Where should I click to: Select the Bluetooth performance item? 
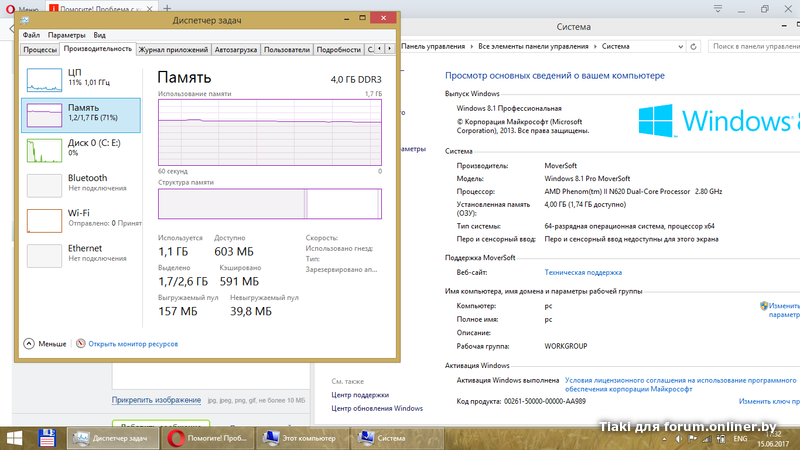coord(81,185)
